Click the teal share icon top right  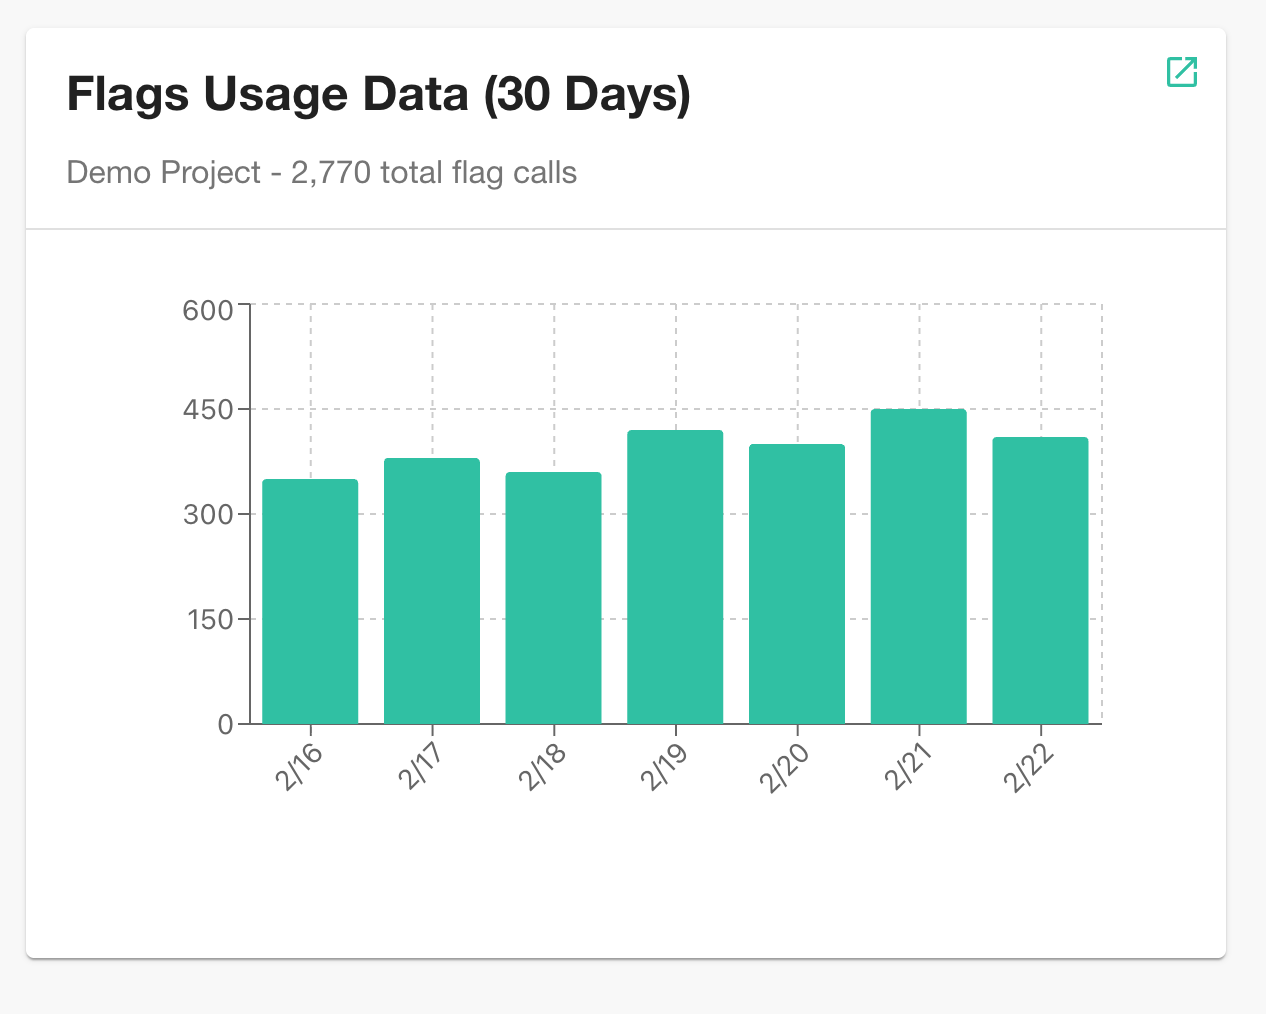pos(1182,72)
